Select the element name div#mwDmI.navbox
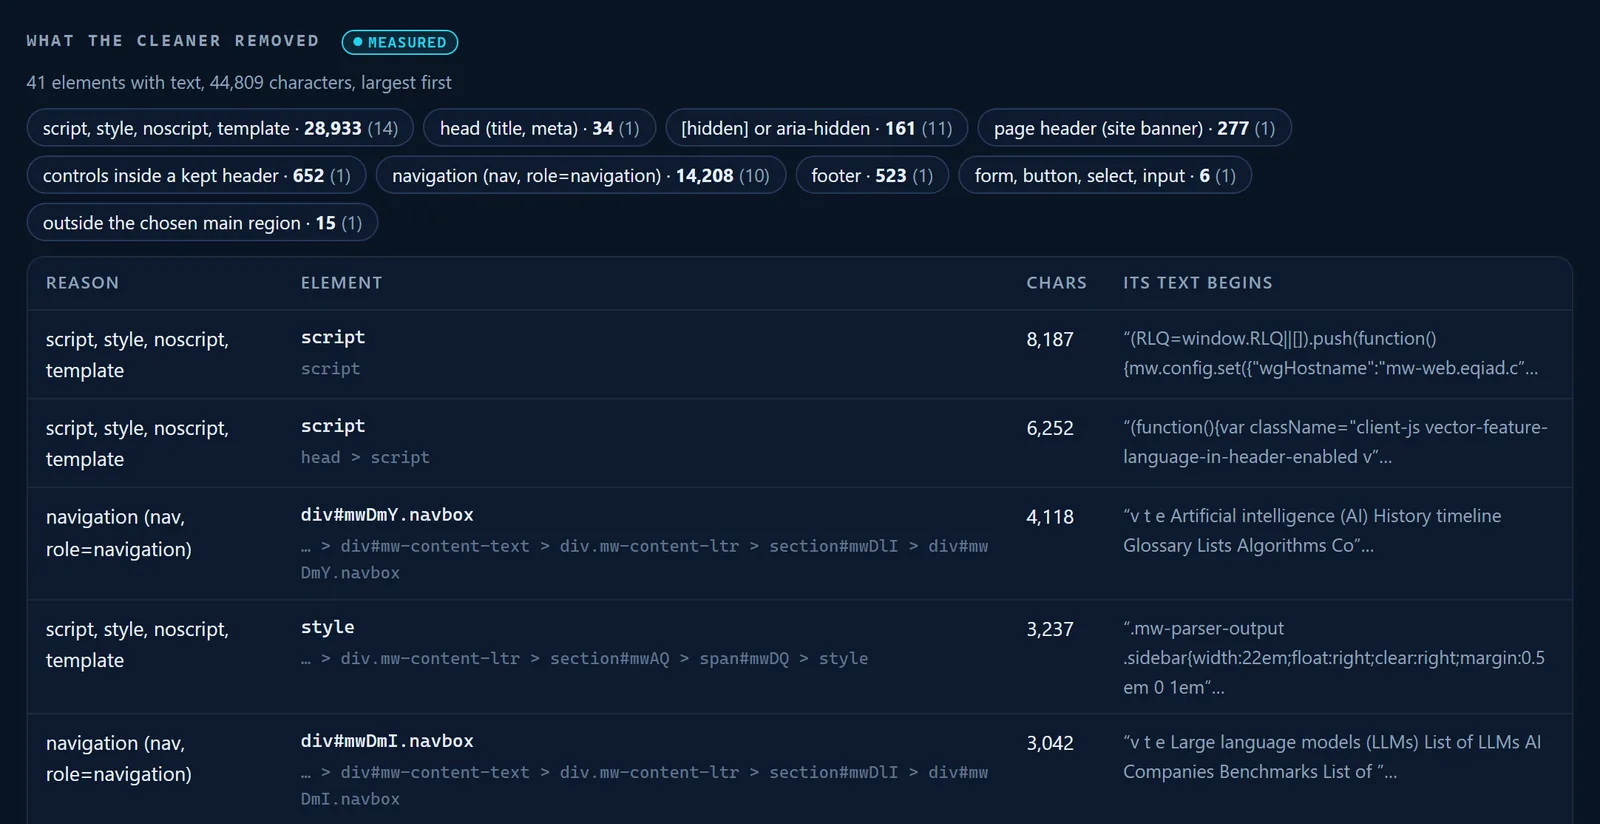1600x824 pixels. click(x=387, y=741)
